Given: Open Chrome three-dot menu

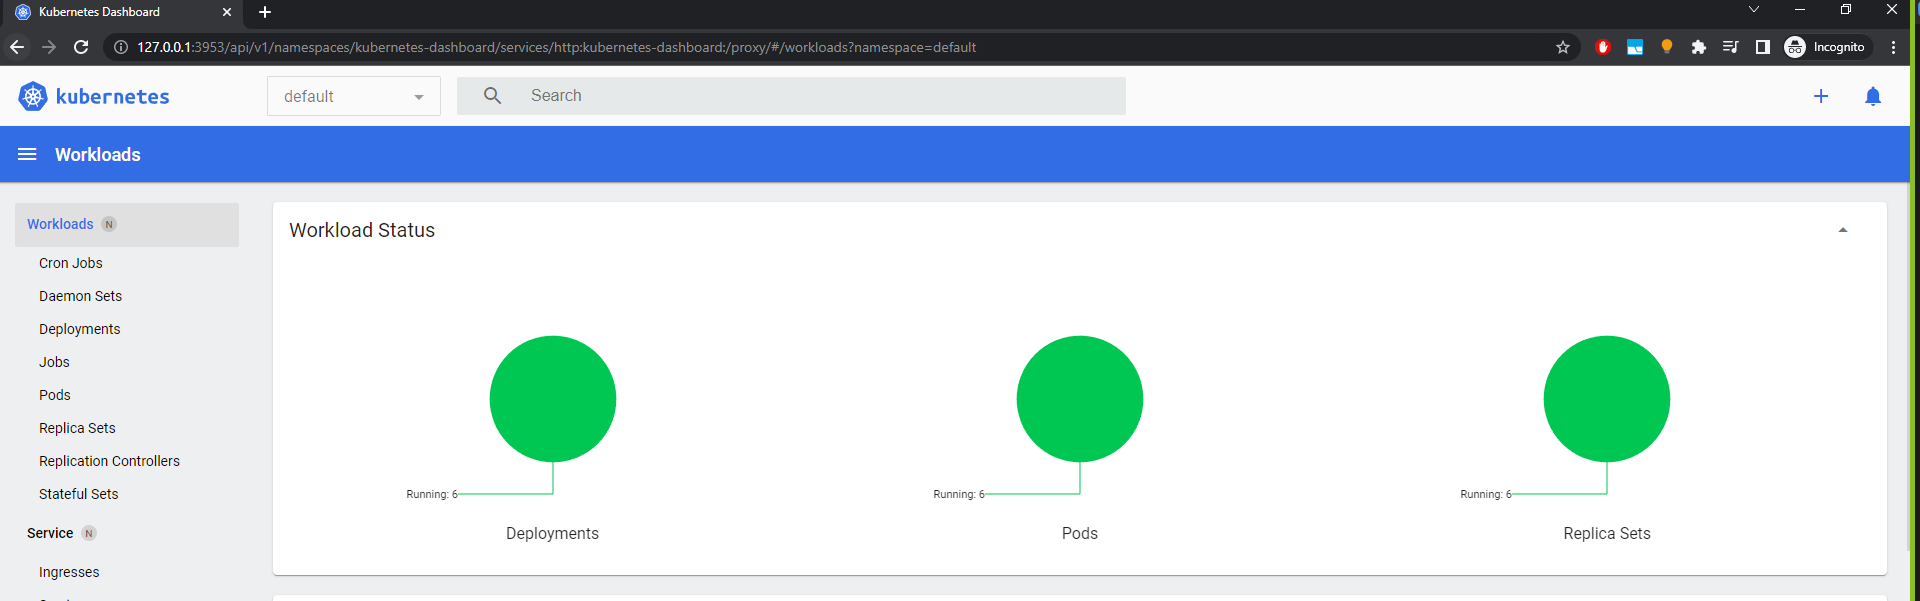Looking at the screenshot, I should pos(1893,47).
